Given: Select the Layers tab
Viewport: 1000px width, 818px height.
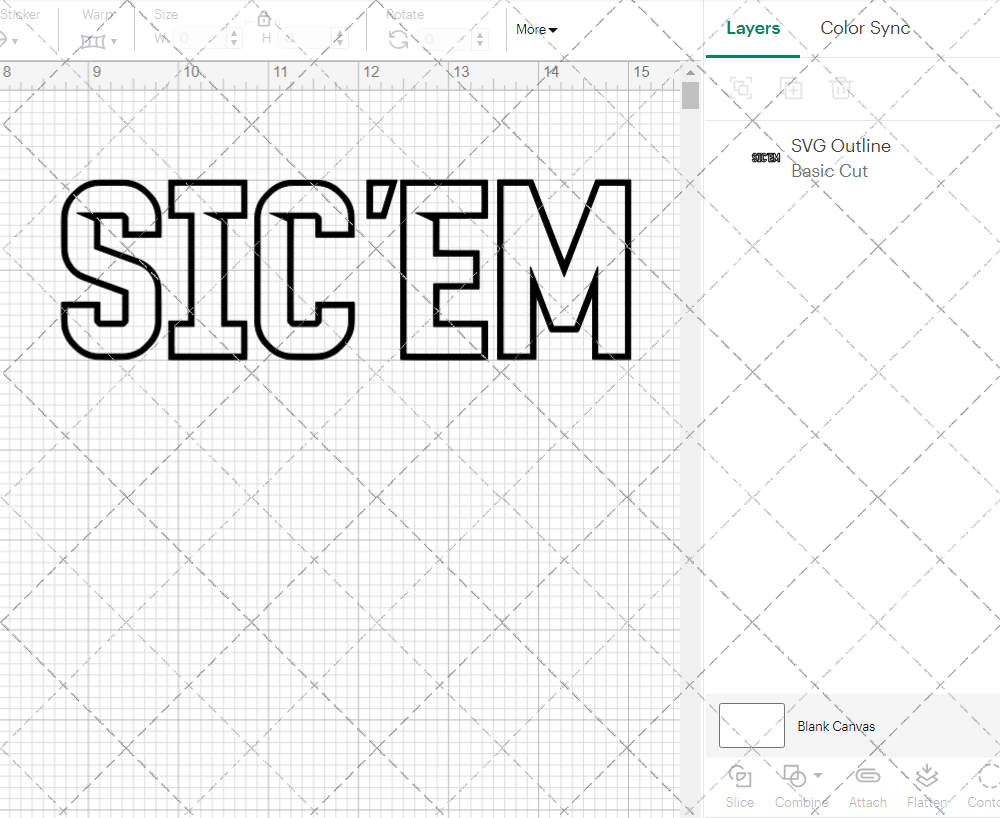Looking at the screenshot, I should pyautogui.click(x=753, y=28).
